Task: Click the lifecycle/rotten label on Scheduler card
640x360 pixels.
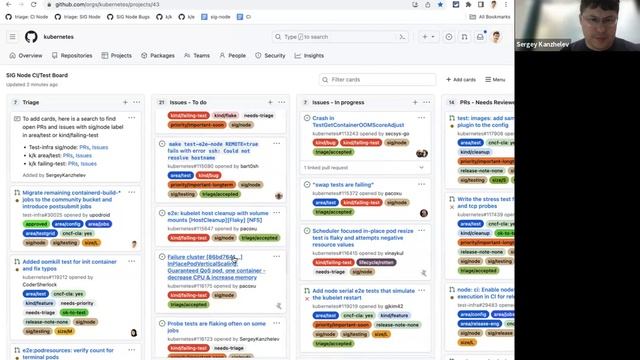Action: 376,262
